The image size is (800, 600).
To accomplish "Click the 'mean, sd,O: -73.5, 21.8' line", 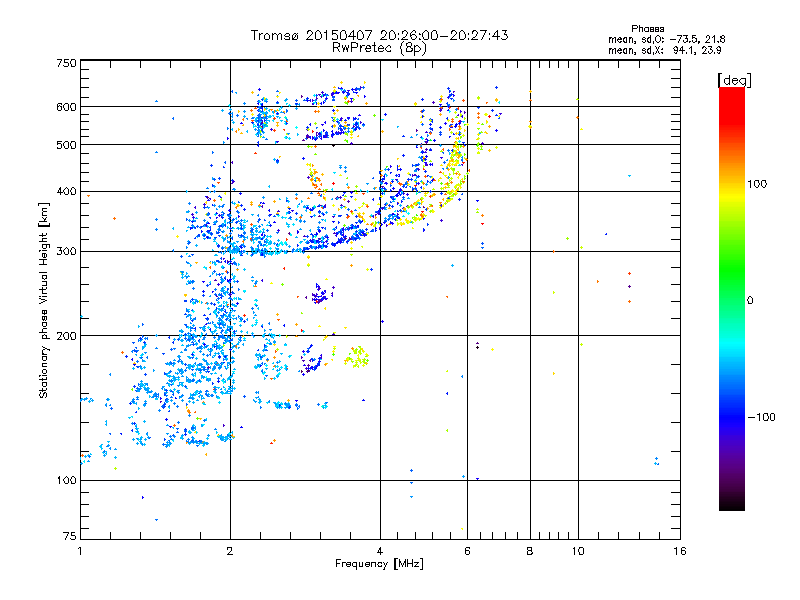I will [x=667, y=39].
